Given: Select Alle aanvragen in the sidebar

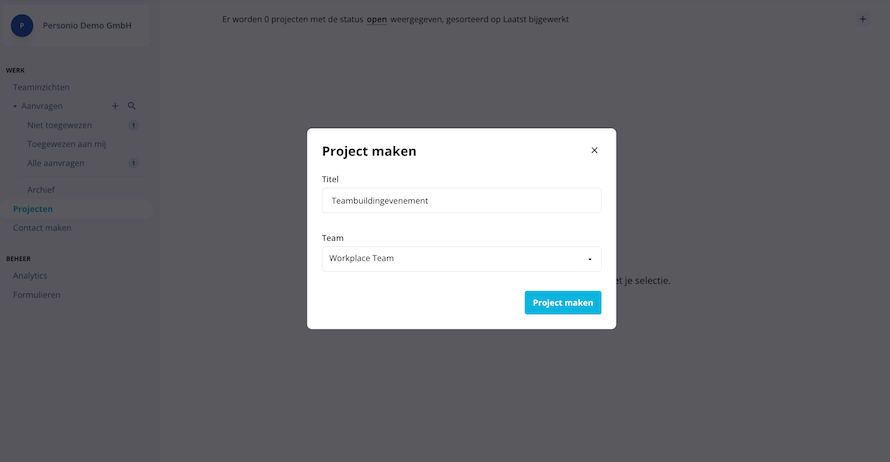Looking at the screenshot, I should [x=56, y=163].
